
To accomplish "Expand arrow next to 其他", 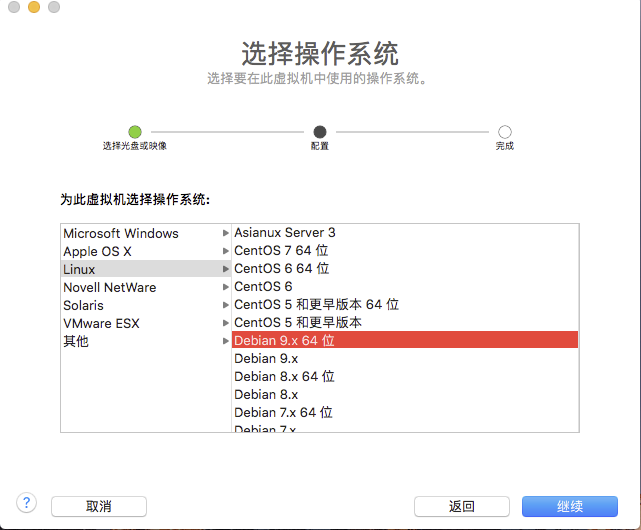I will (225, 341).
